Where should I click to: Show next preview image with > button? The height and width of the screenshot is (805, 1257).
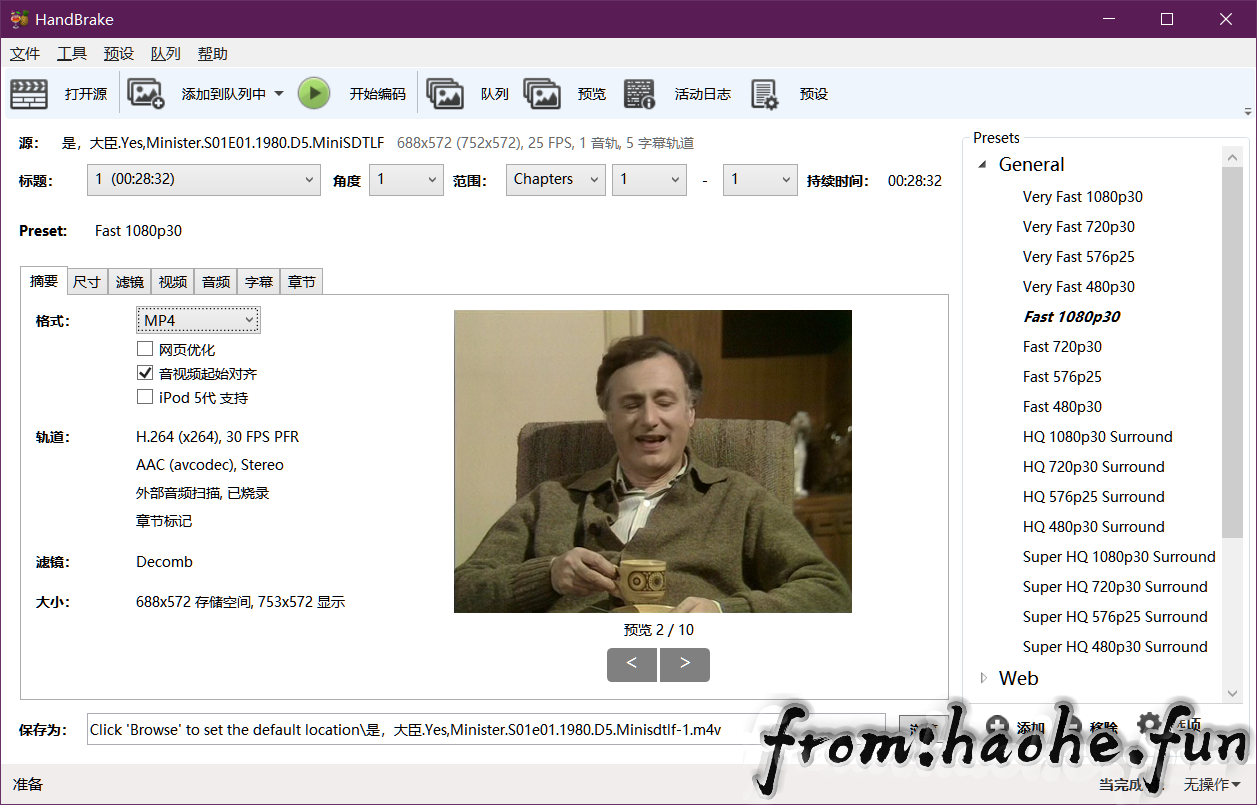click(x=685, y=665)
